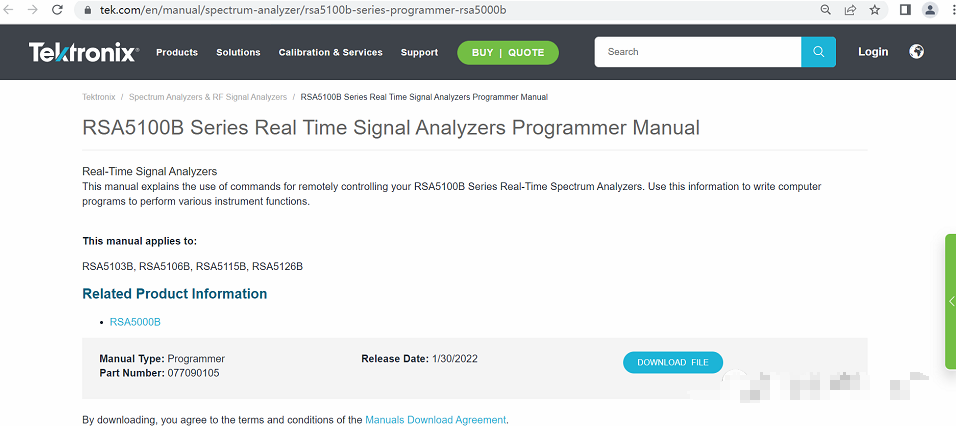This screenshot has width=956, height=426.
Task: Open the Products menu
Action: click(177, 52)
